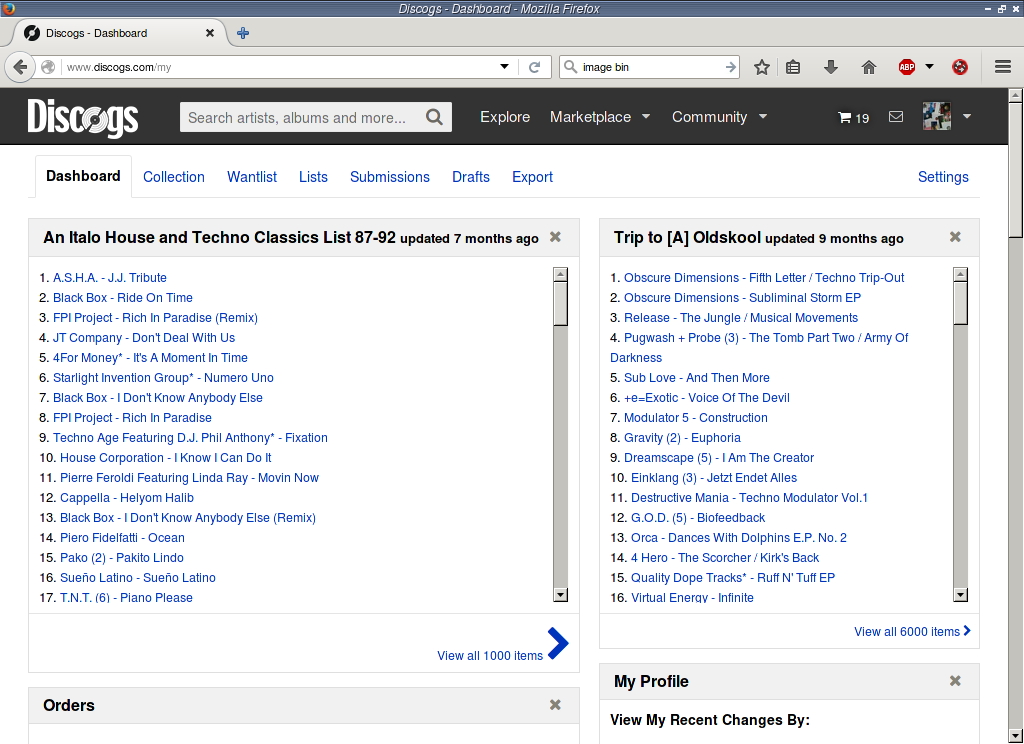This screenshot has width=1024, height=744.
Task: Open Cappella - Helyom Halib link
Action: click(127, 498)
